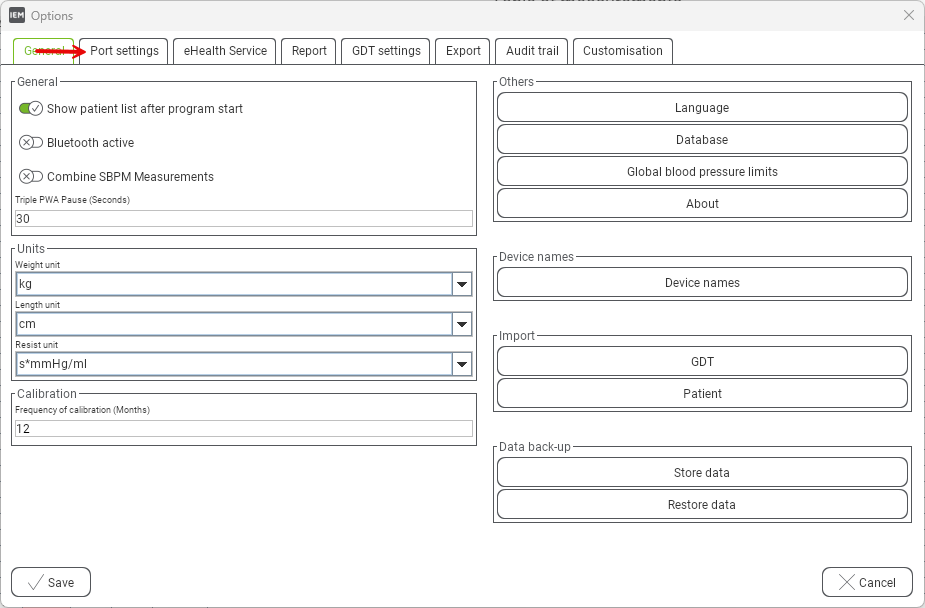Turn on Combine SBPM Measurements toggle

pos(31,176)
